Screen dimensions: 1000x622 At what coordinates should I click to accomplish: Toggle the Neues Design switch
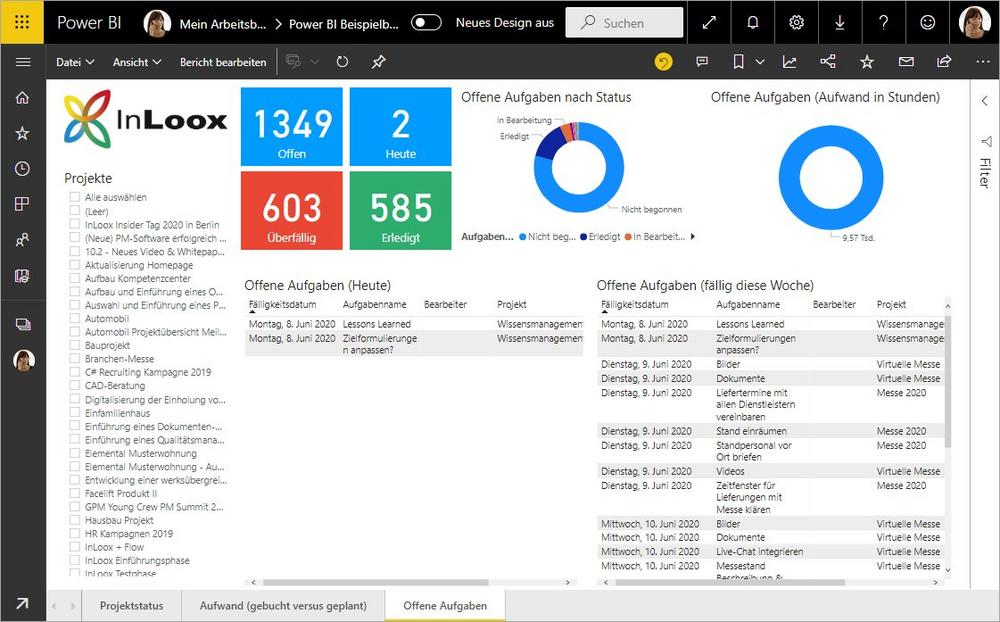(x=426, y=23)
